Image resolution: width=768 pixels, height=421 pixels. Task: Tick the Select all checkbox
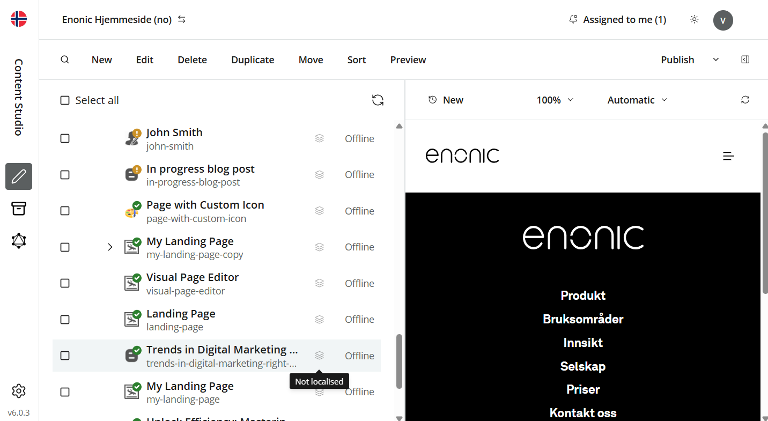pyautogui.click(x=65, y=100)
